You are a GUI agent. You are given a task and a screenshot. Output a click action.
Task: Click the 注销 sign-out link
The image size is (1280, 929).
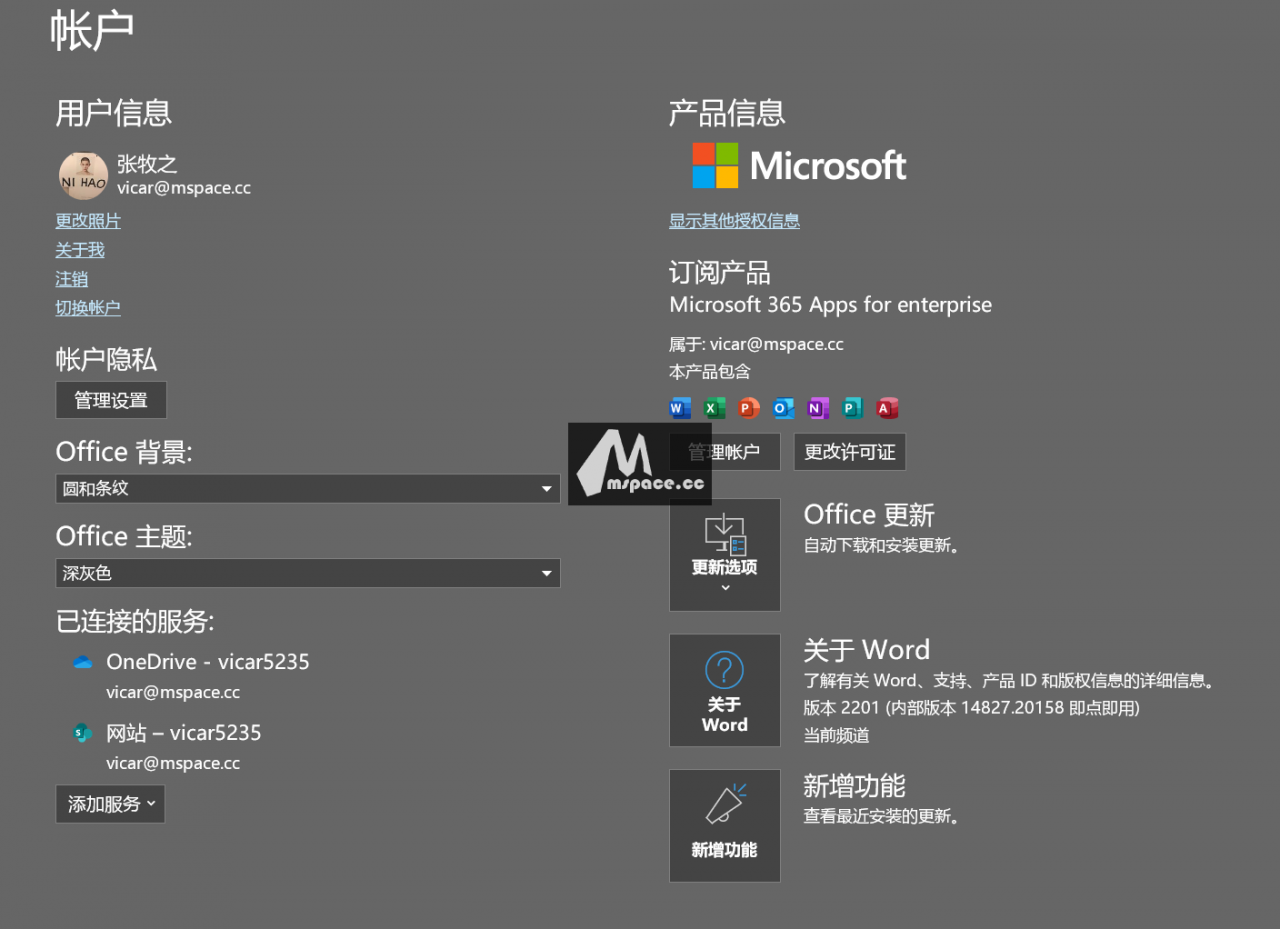click(x=72, y=279)
